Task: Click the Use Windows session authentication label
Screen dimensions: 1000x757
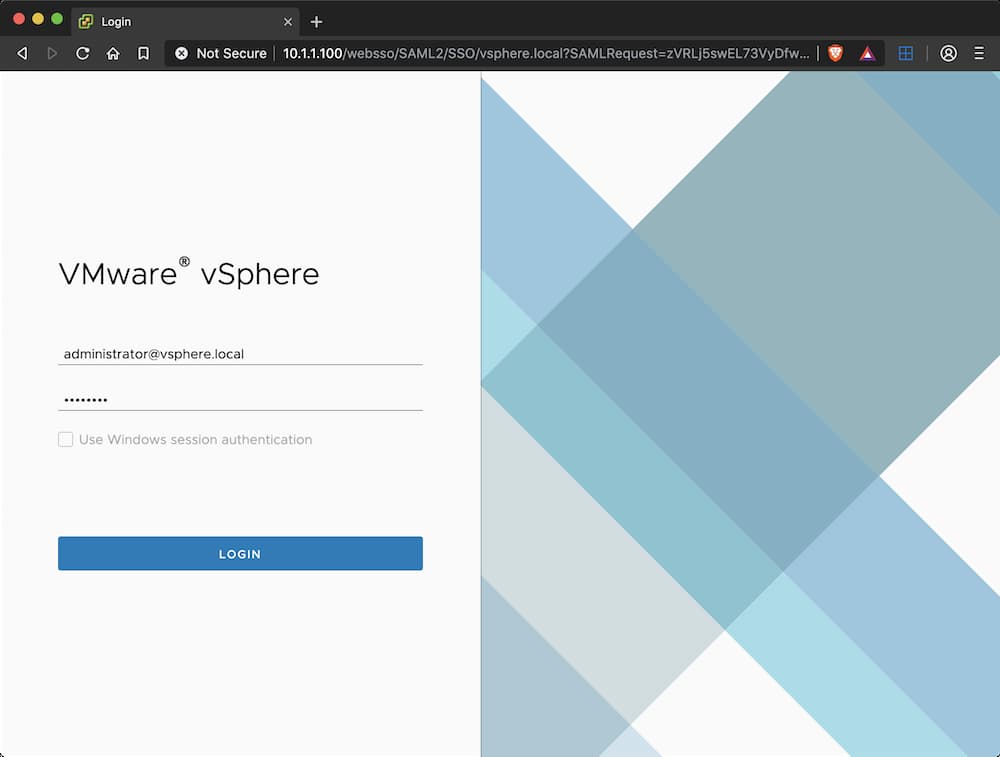Action: [x=195, y=439]
